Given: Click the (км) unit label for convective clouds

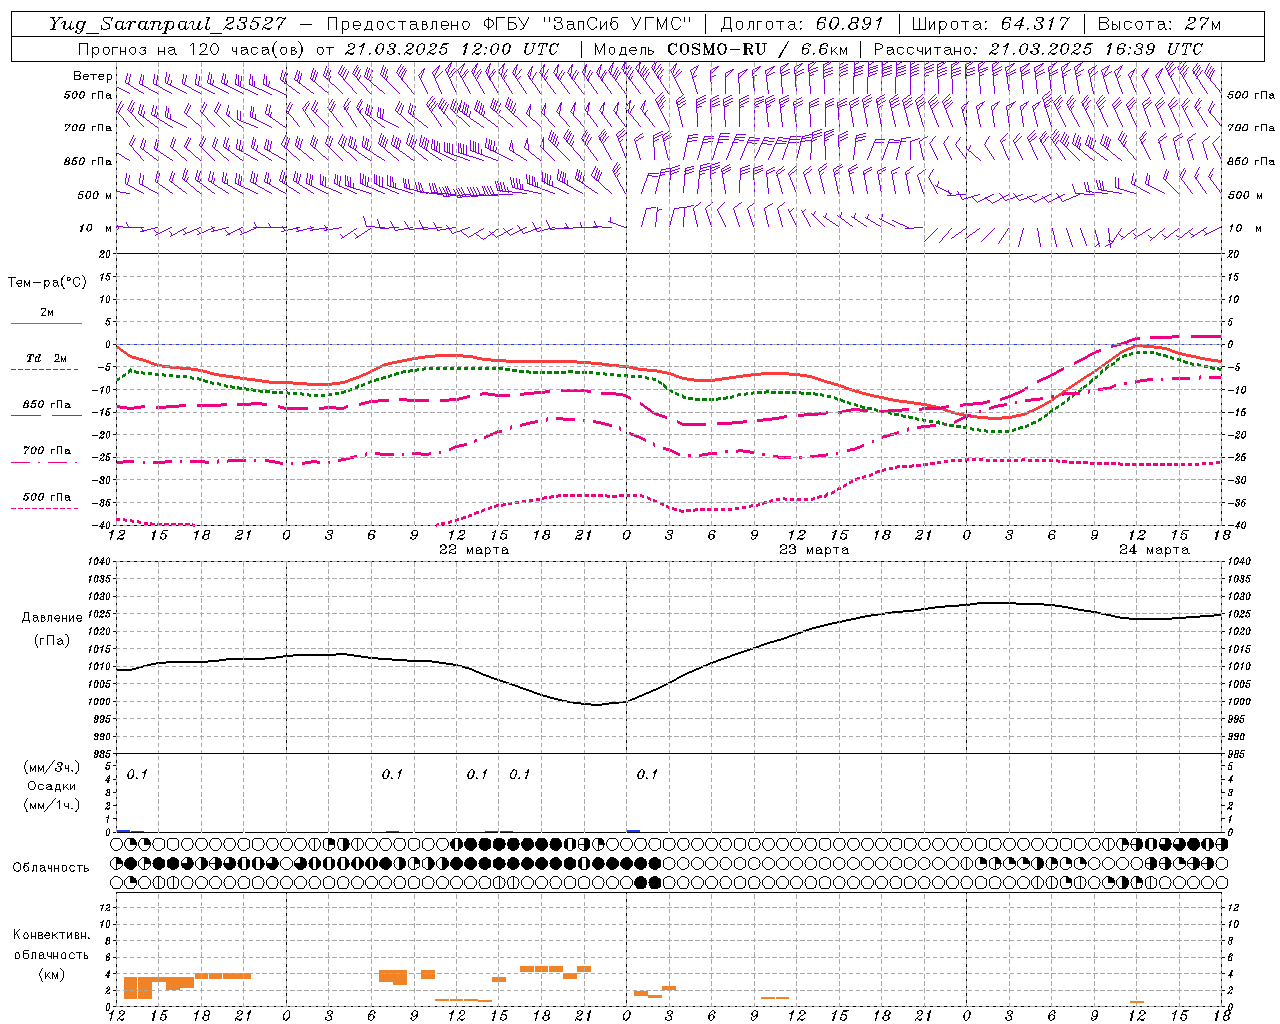Looking at the screenshot, I should (x=52, y=974).
